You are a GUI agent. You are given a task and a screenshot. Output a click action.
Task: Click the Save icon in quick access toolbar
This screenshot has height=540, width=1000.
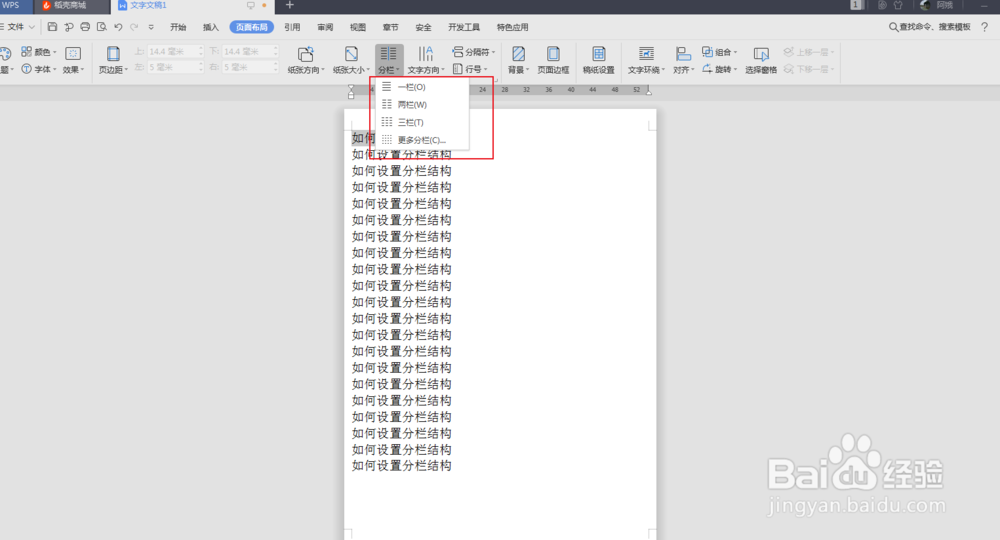[x=52, y=27]
